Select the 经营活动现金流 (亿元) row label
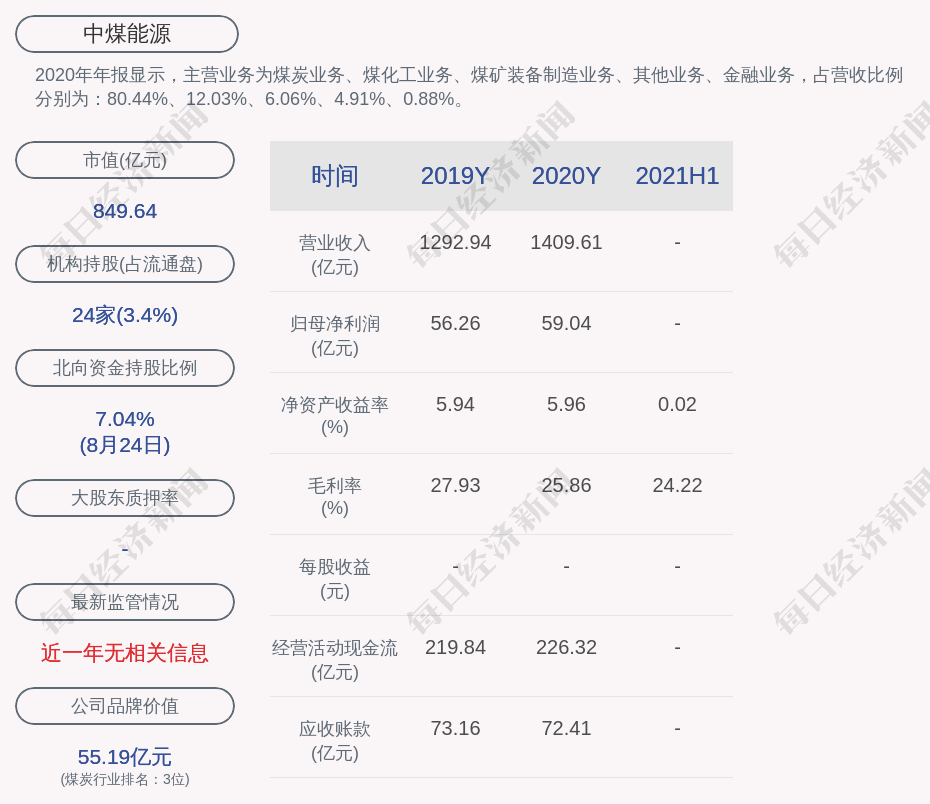930x804 pixels. pos(335,660)
